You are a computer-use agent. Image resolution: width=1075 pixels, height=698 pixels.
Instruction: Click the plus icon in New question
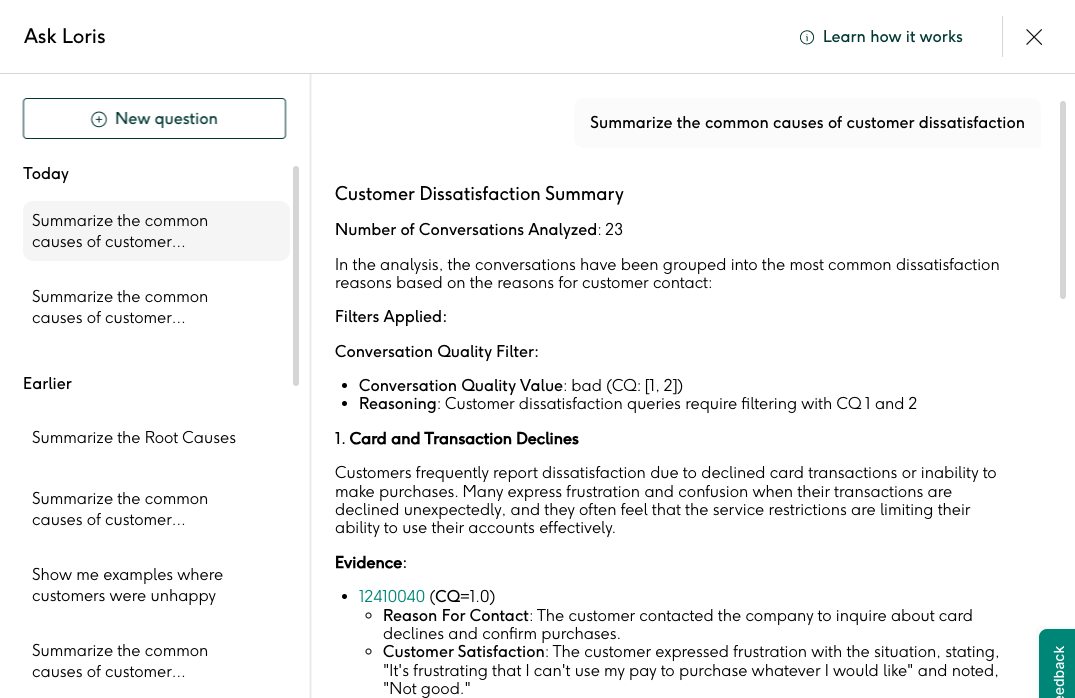[x=99, y=119]
